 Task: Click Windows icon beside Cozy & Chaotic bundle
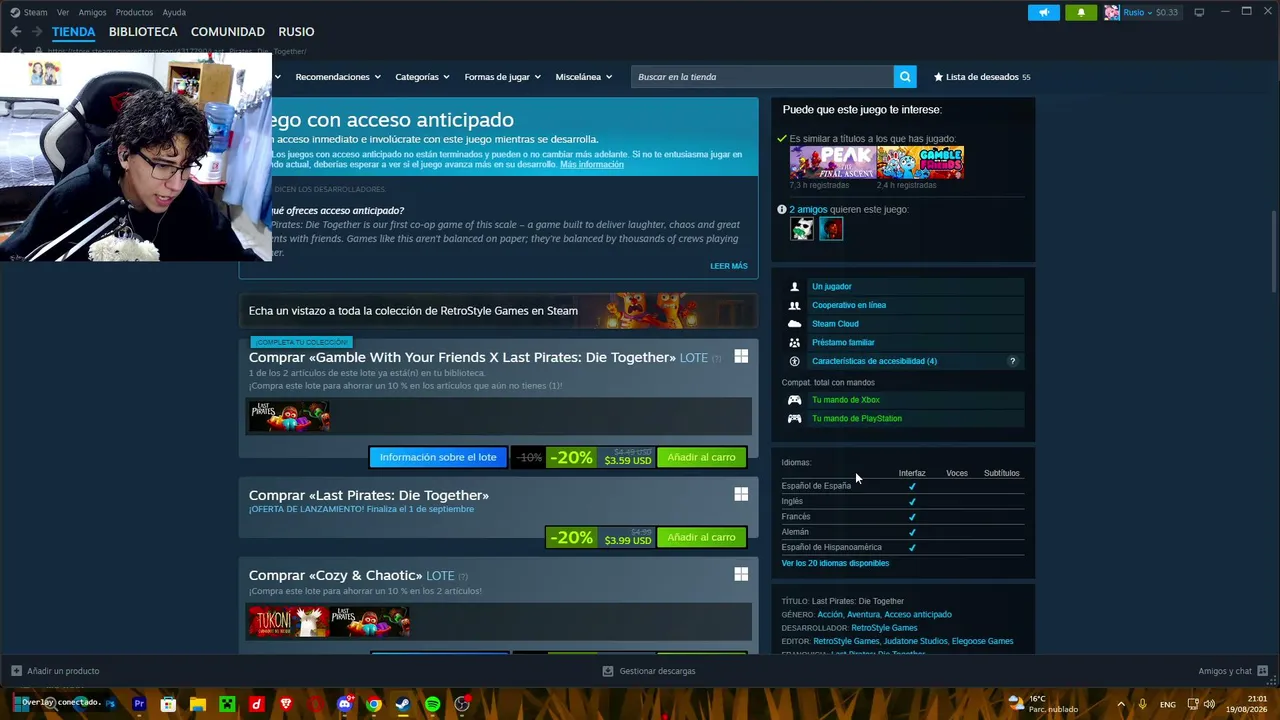(x=741, y=574)
